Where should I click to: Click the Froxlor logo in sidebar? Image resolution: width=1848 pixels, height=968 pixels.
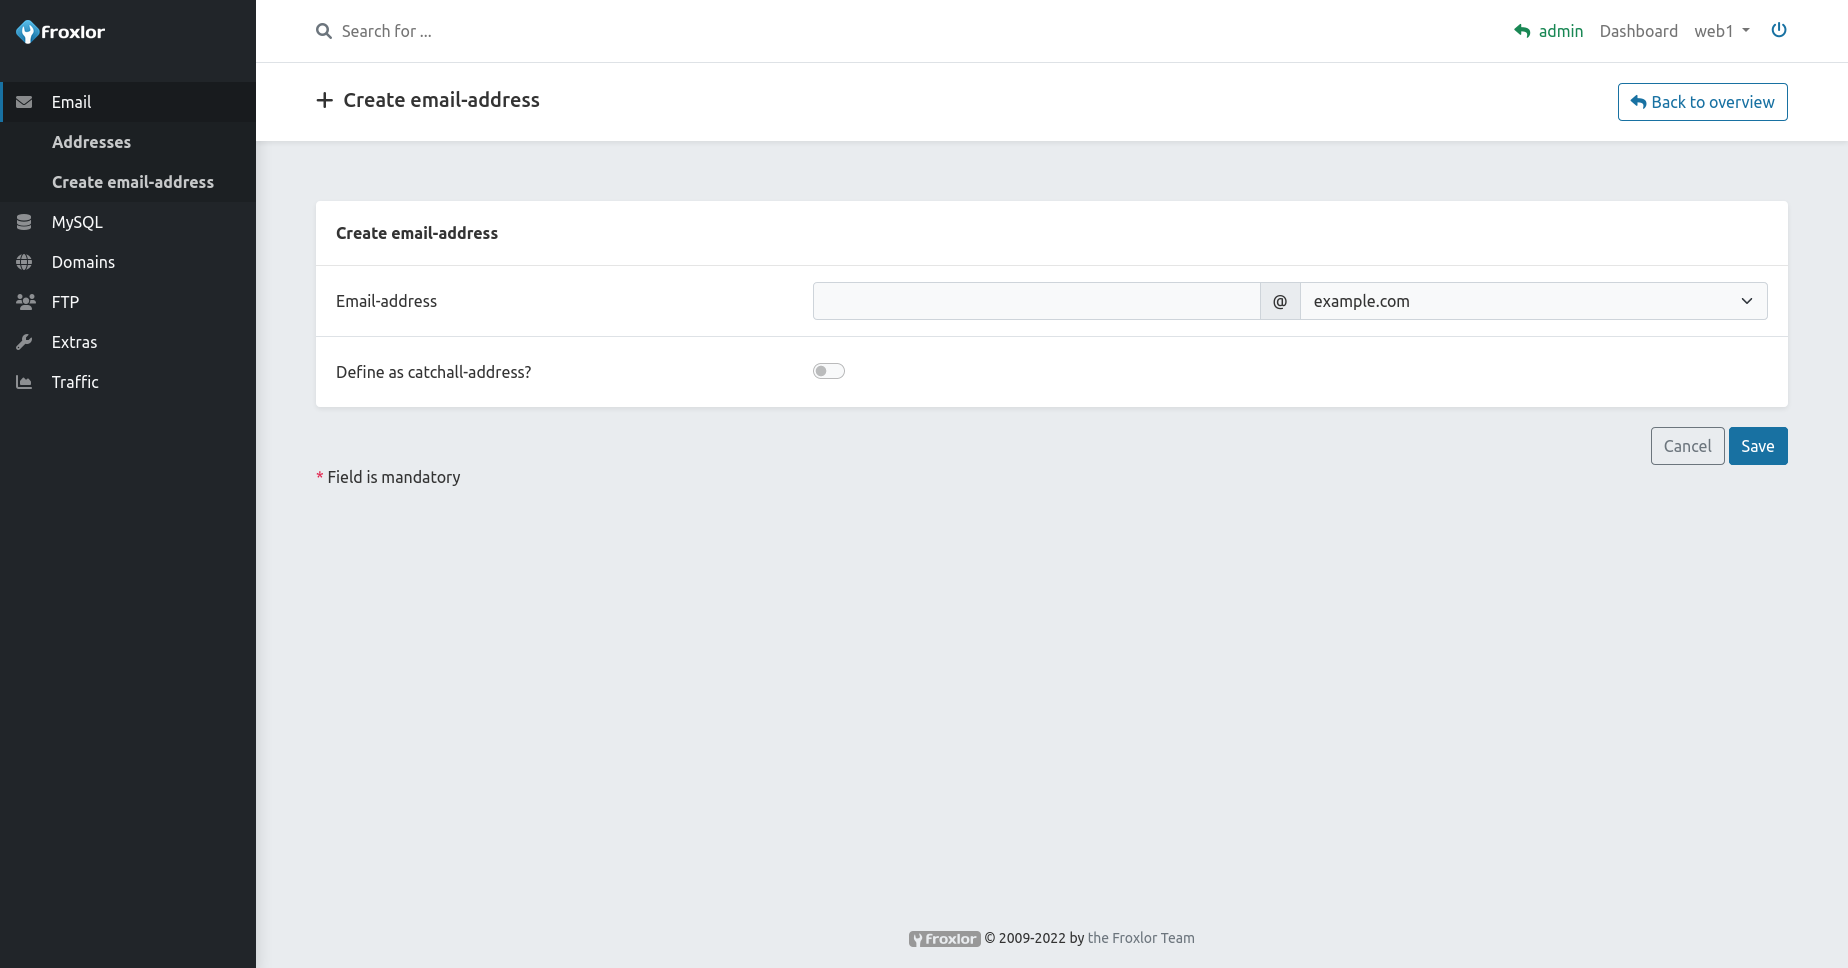(x=61, y=32)
